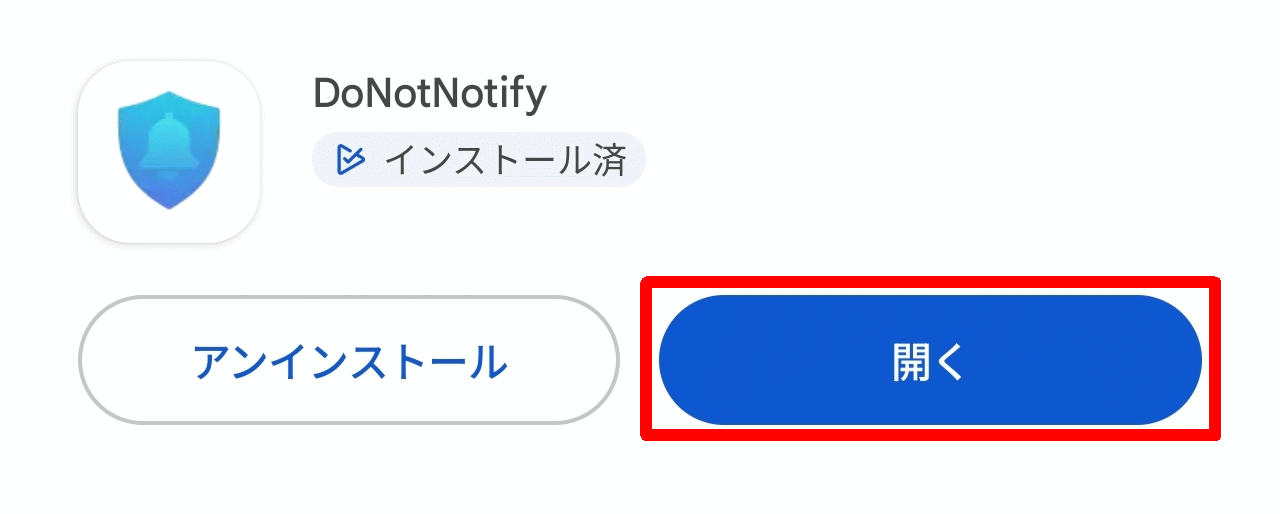Choose the white outlined アンインストール button
This screenshot has height=514, width=1280.
[349, 361]
